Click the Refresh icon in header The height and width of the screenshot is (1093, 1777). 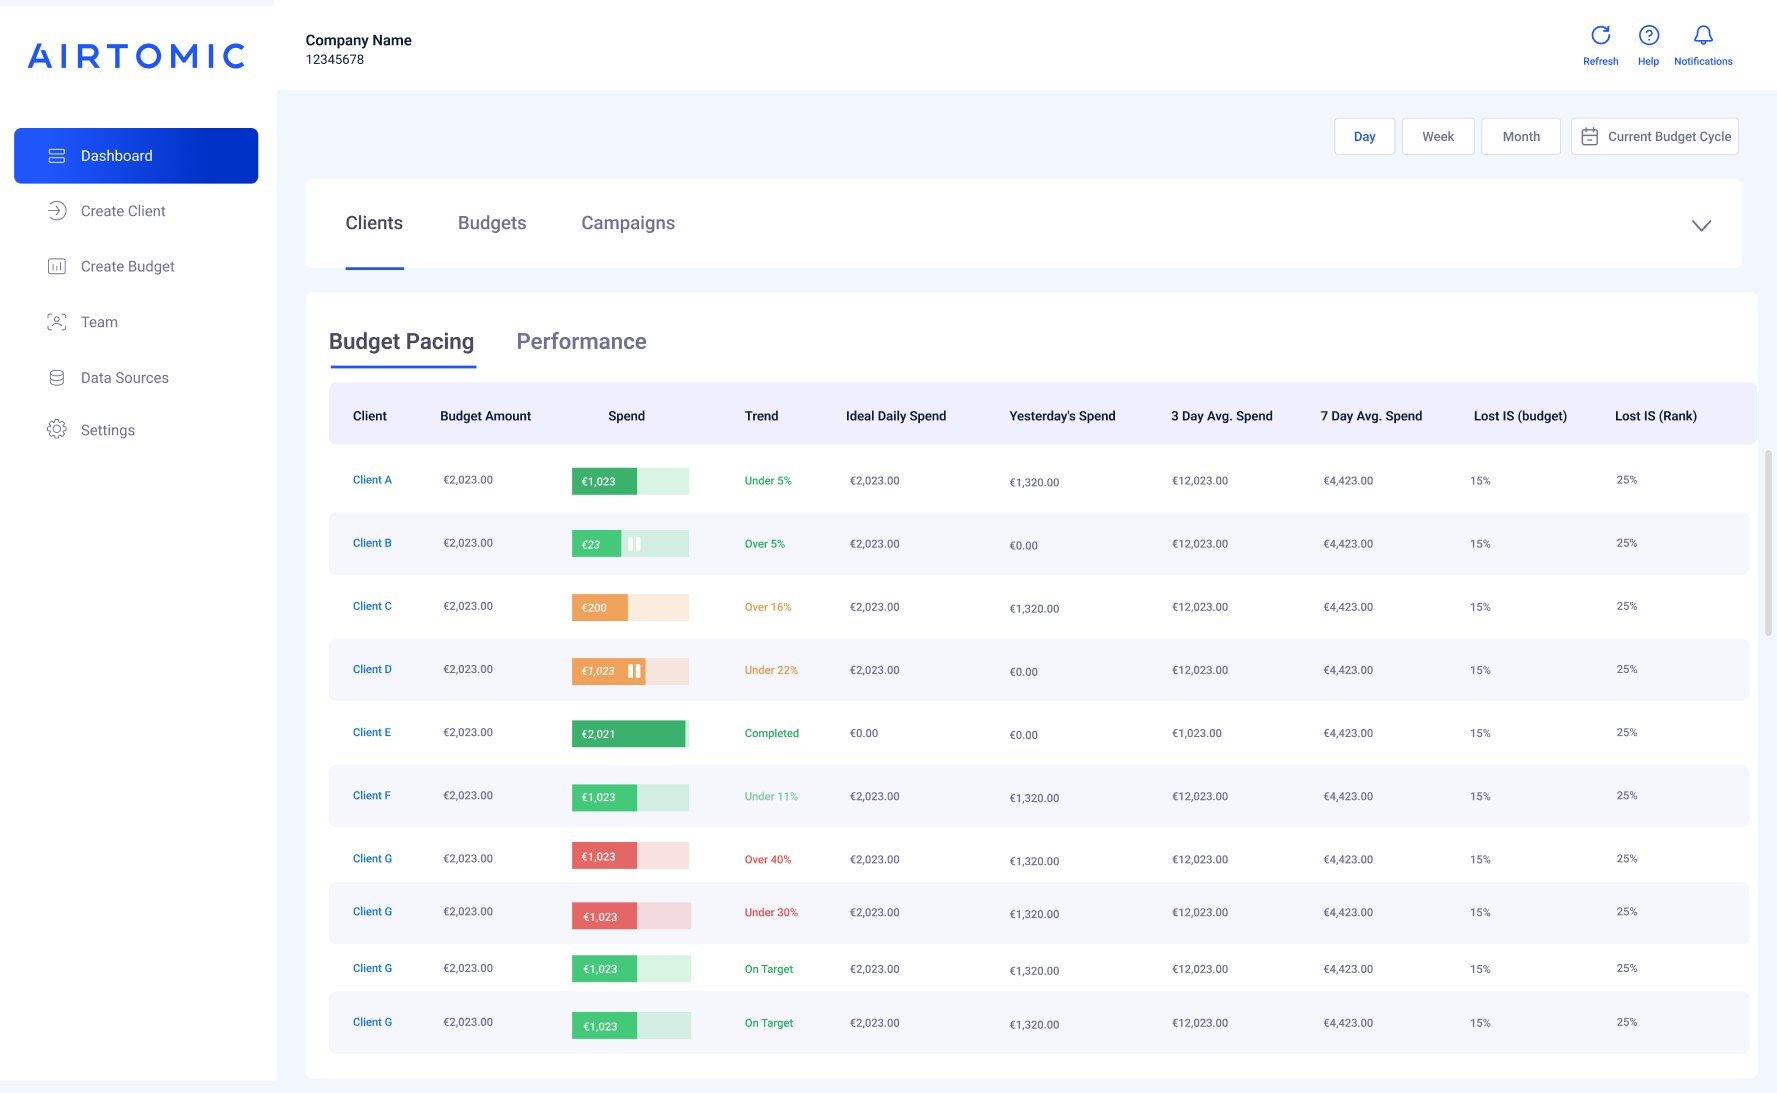pyautogui.click(x=1600, y=36)
